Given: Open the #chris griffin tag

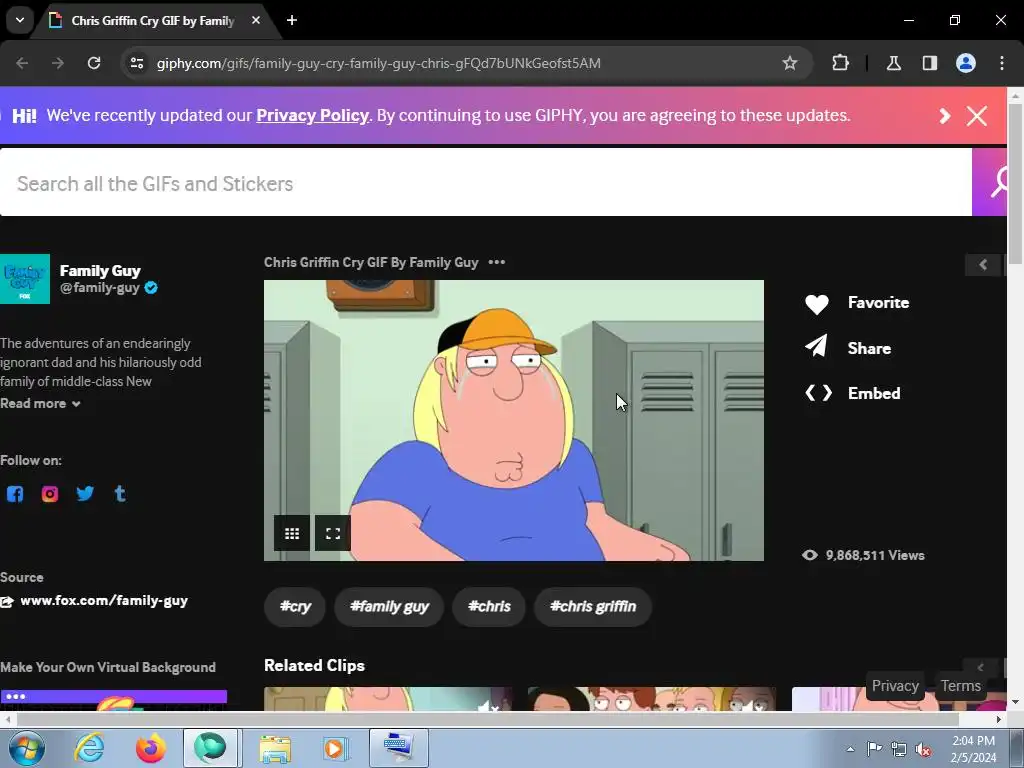Looking at the screenshot, I should [592, 607].
